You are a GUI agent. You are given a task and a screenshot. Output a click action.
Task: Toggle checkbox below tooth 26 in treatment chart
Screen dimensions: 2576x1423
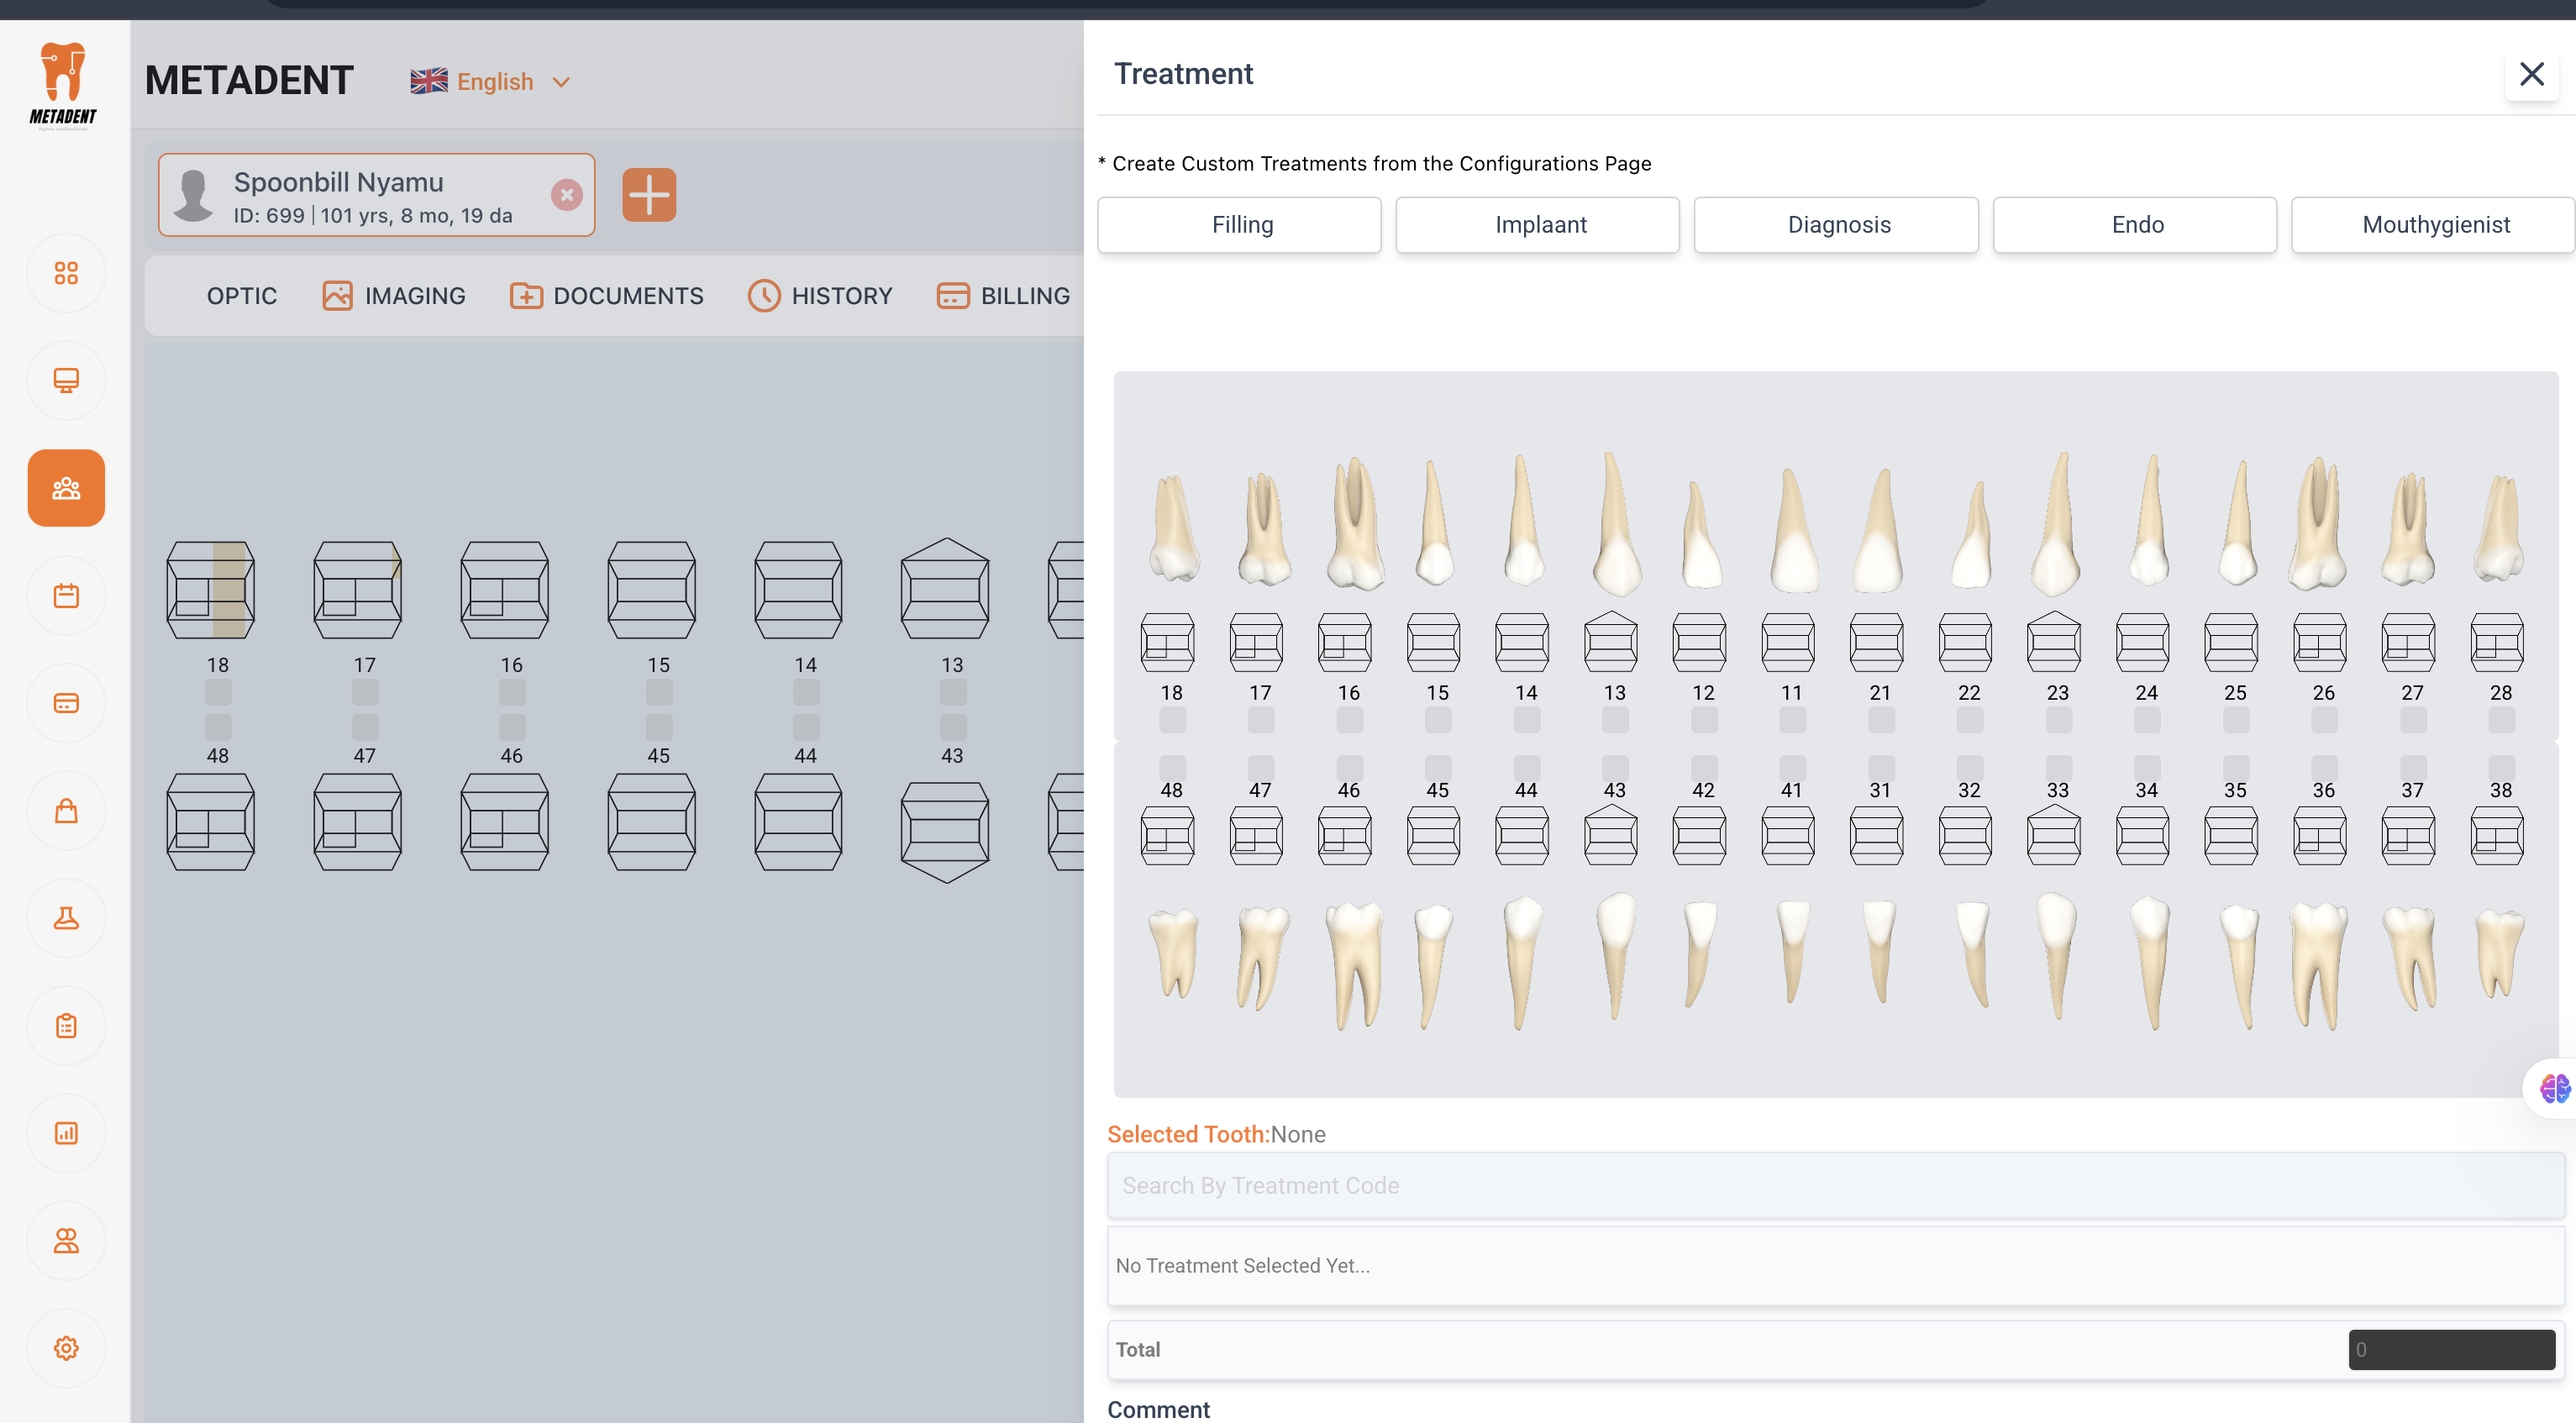2324,719
